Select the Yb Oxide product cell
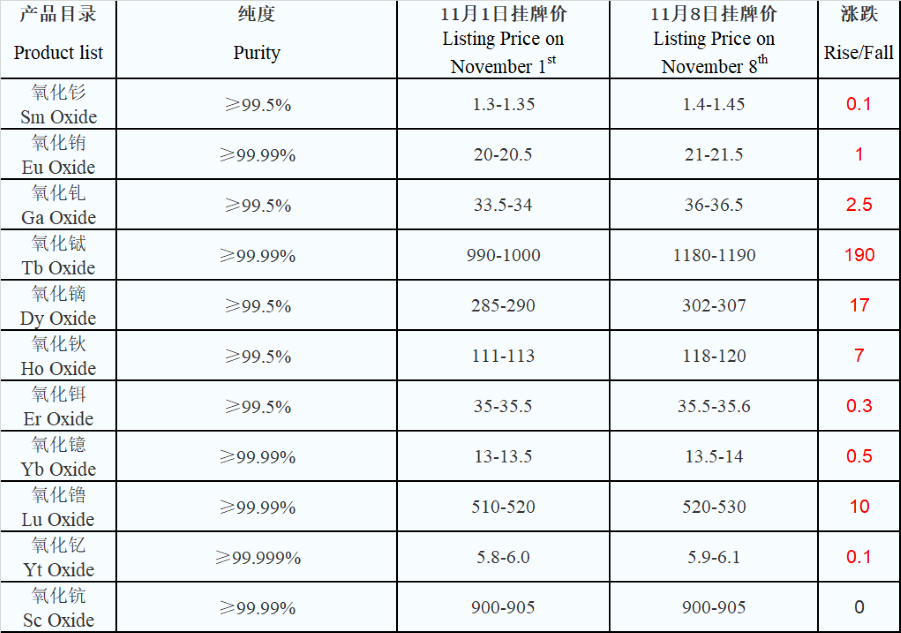Screen dimensions: 901x633 pyautogui.click(x=58, y=456)
